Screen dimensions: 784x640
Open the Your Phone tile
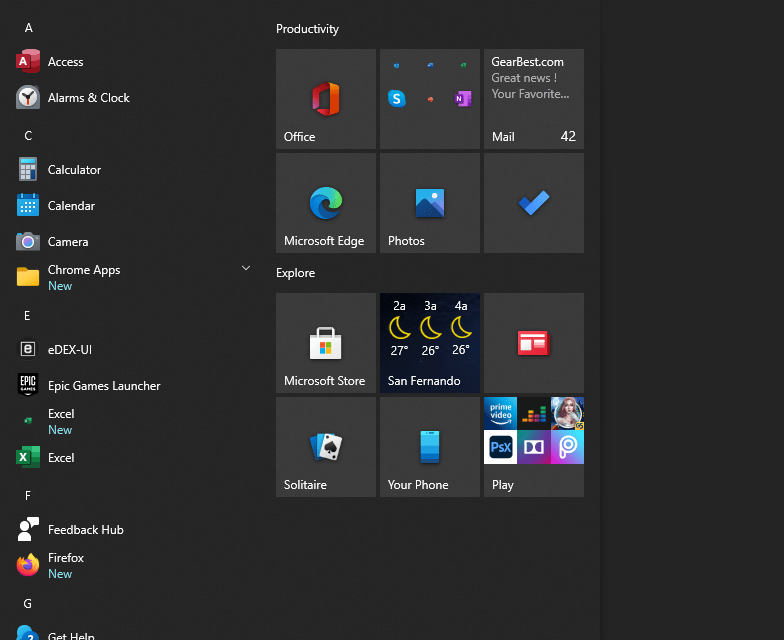point(430,447)
